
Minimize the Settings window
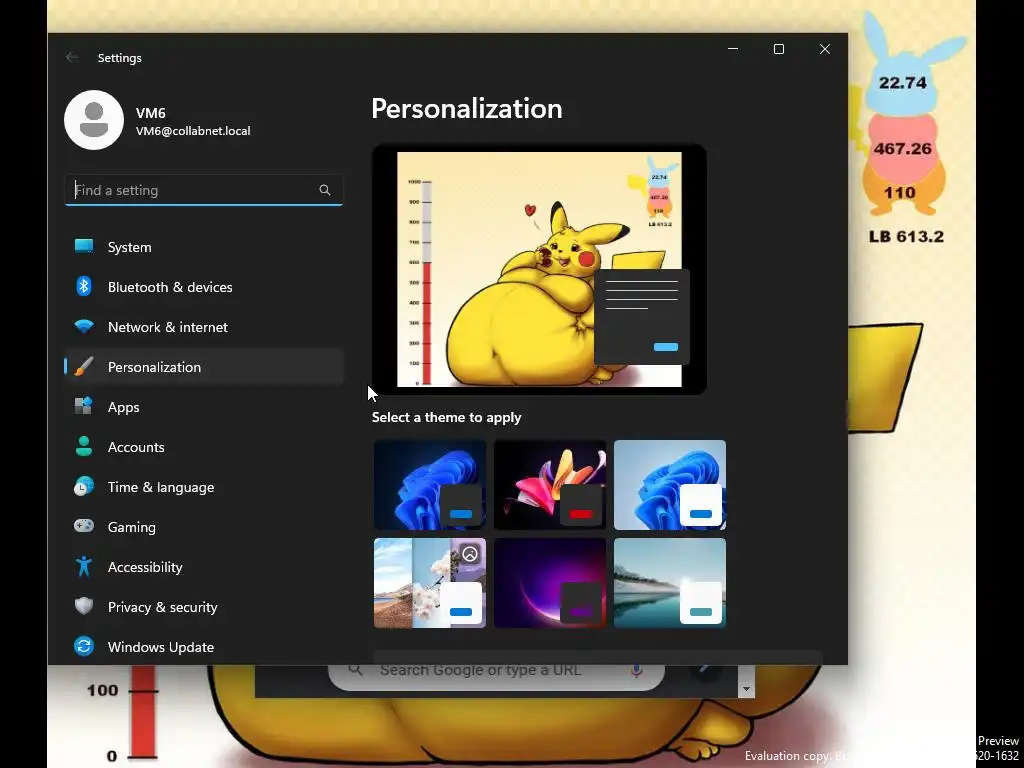[733, 49]
